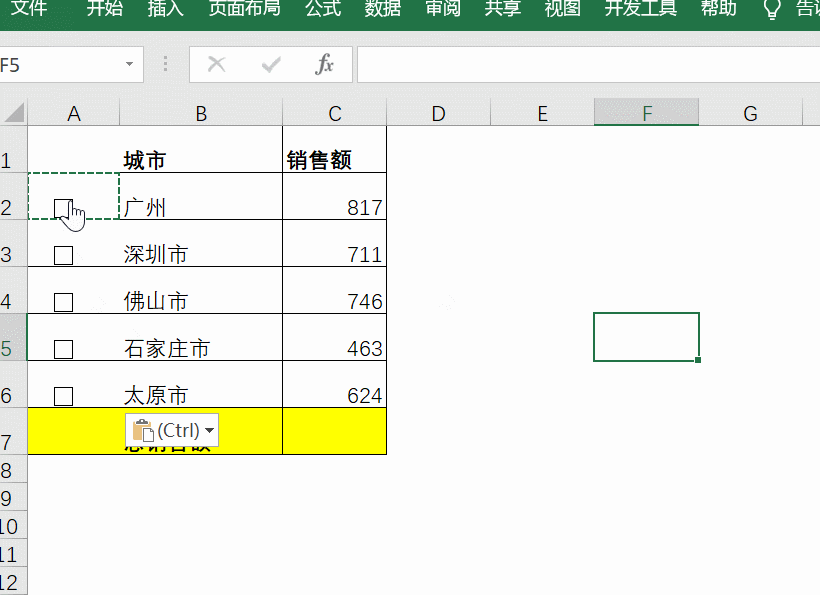820x595 pixels.
Task: Select column C header
Action: point(335,113)
